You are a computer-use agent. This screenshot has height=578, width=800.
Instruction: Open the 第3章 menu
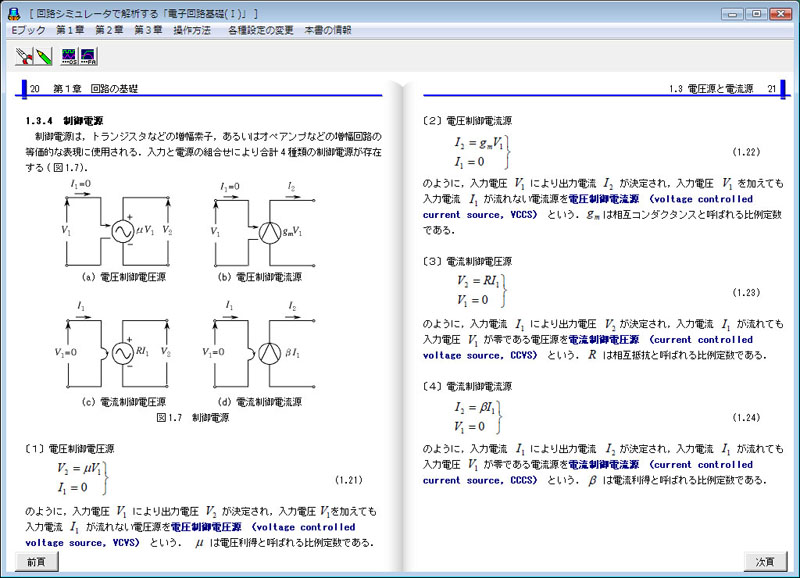tap(148, 30)
